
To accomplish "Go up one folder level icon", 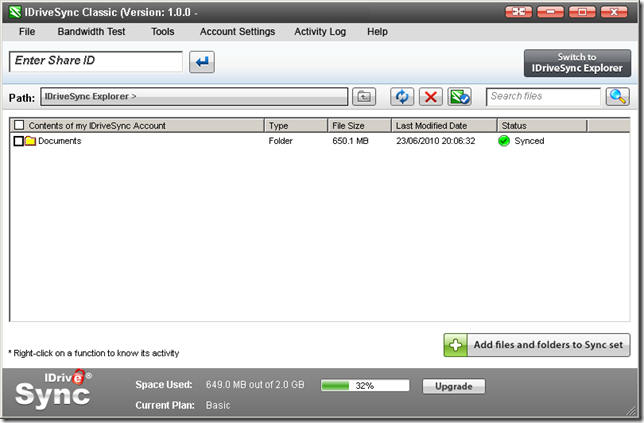I will (x=364, y=97).
